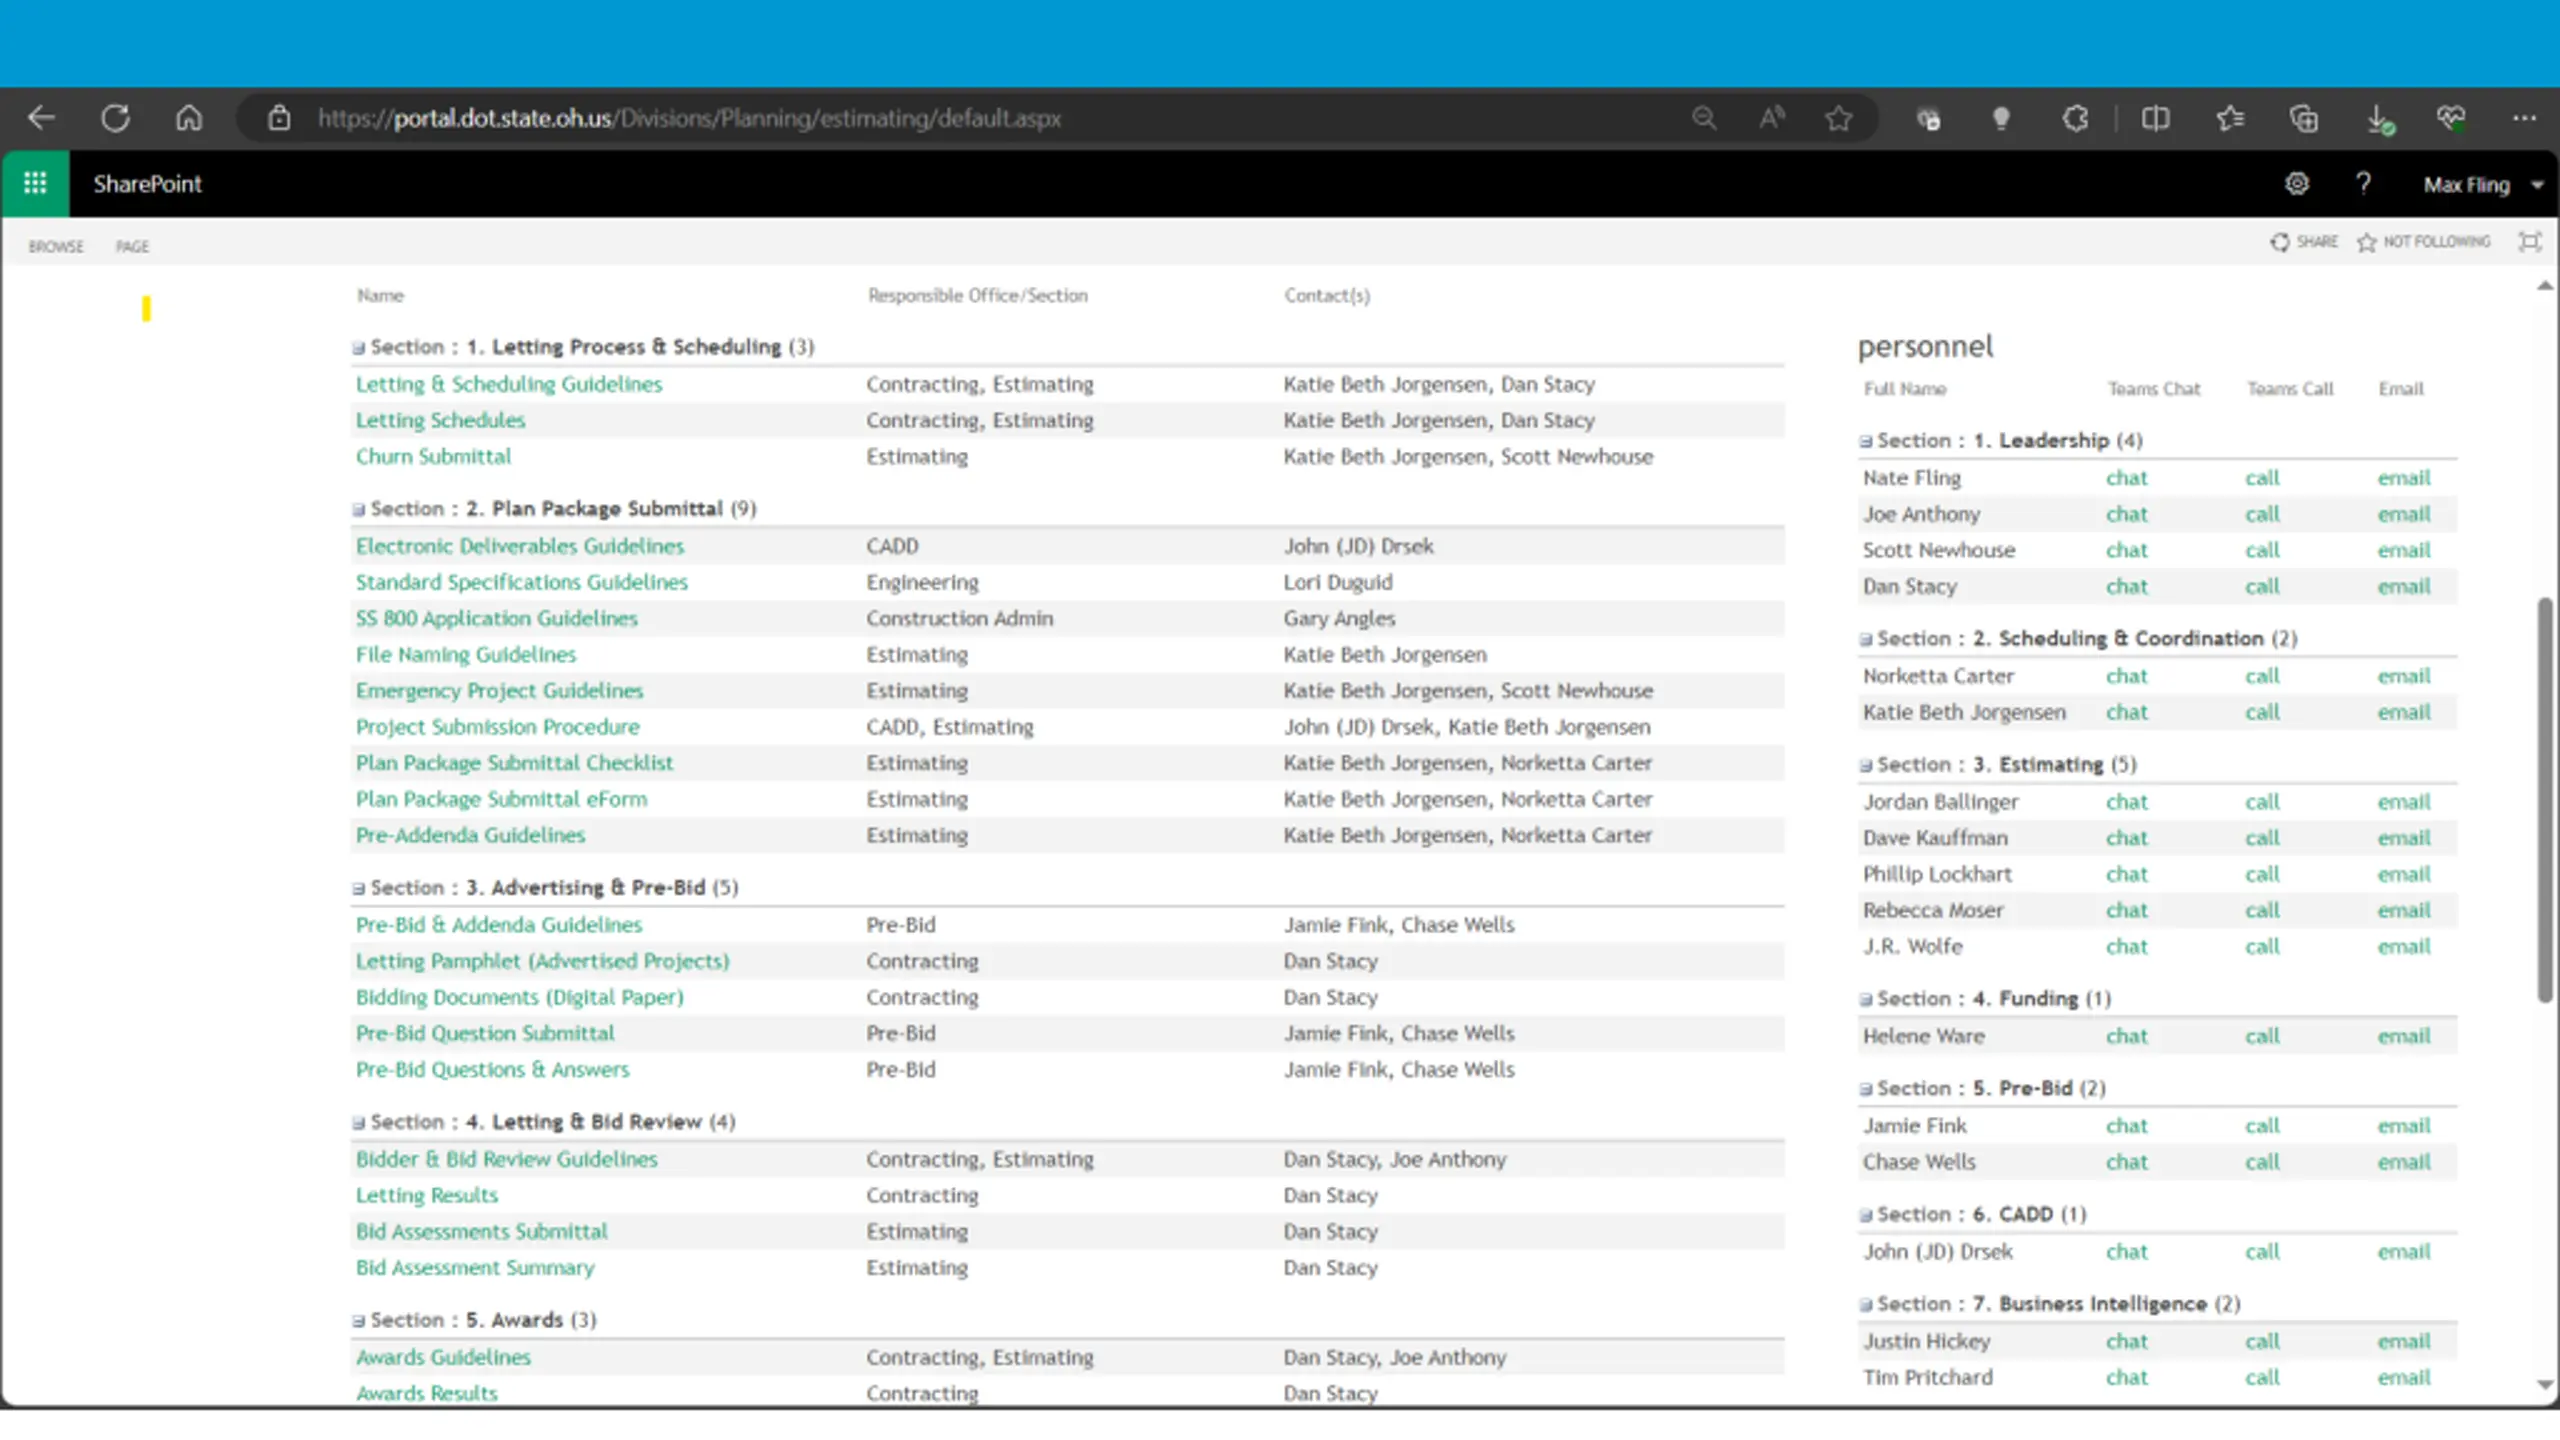Activate read aloud icon in address bar
This screenshot has width=2560, height=1440.
(x=1772, y=118)
